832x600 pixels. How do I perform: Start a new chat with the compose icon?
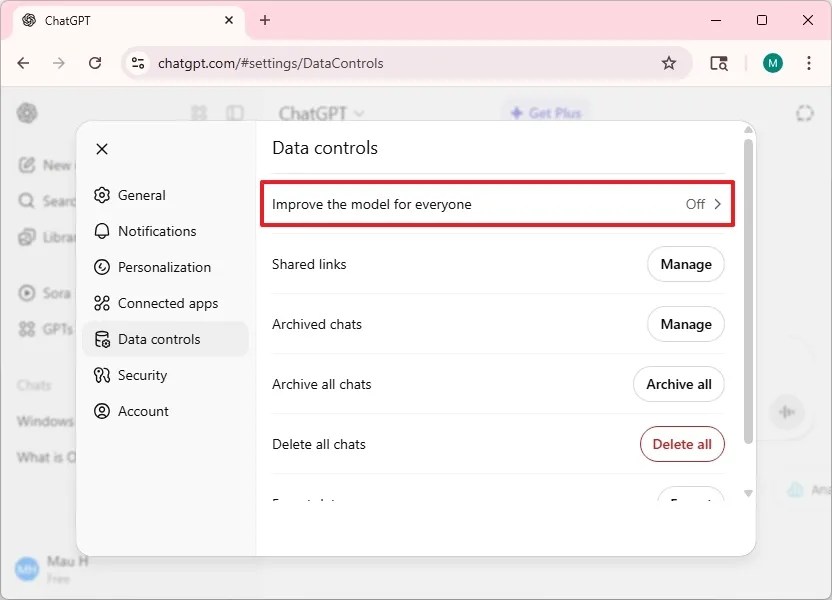(x=27, y=165)
